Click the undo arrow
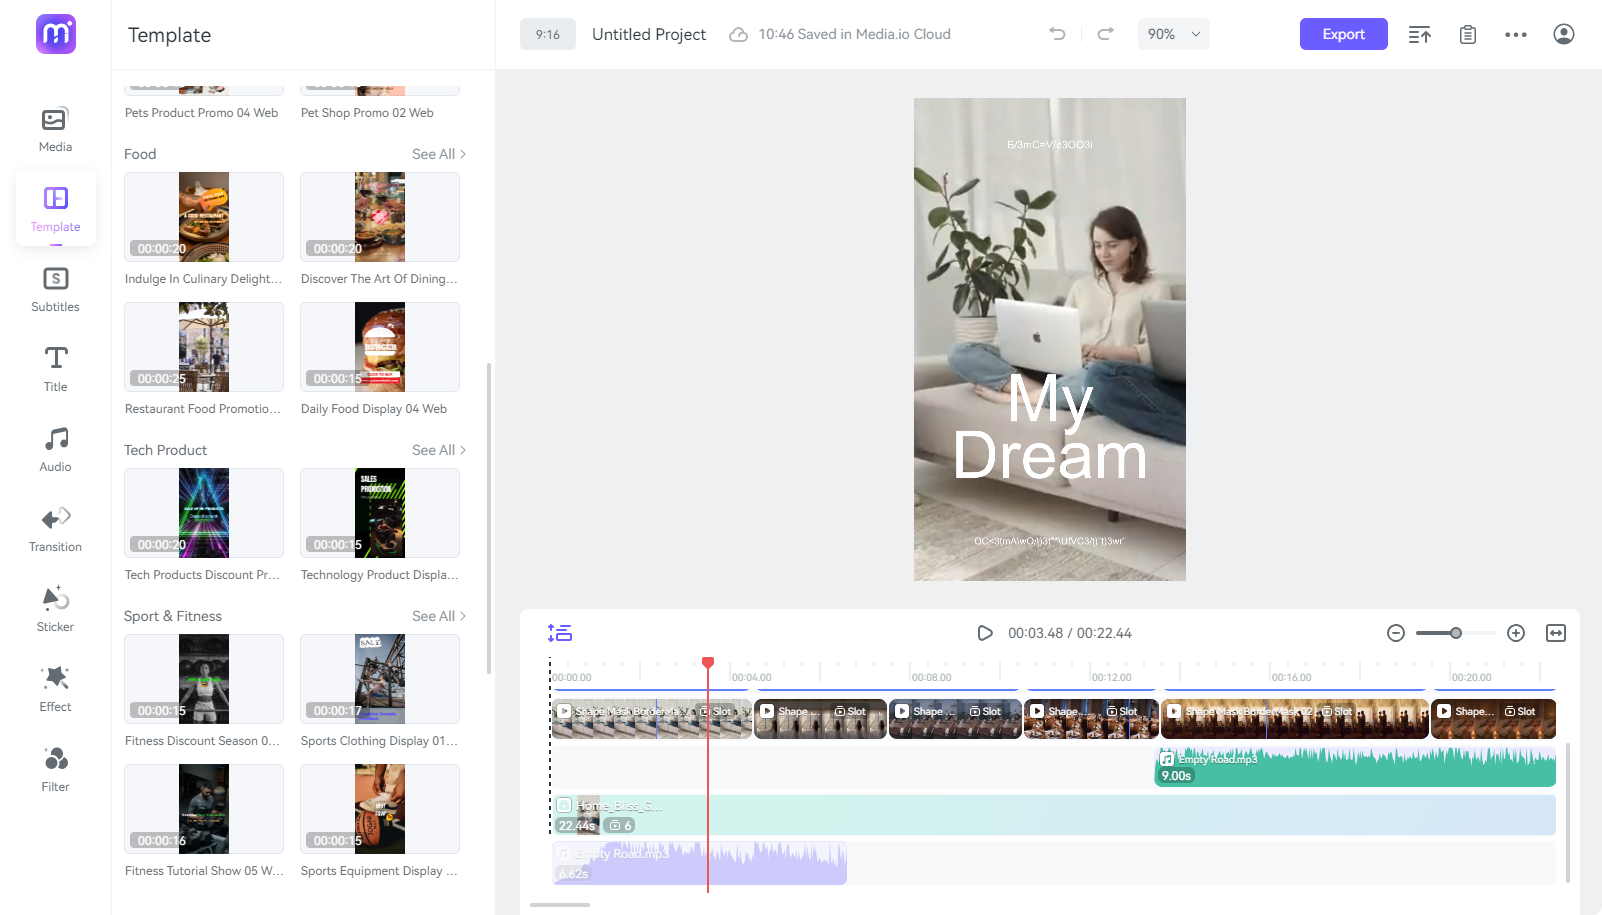 click(1057, 34)
